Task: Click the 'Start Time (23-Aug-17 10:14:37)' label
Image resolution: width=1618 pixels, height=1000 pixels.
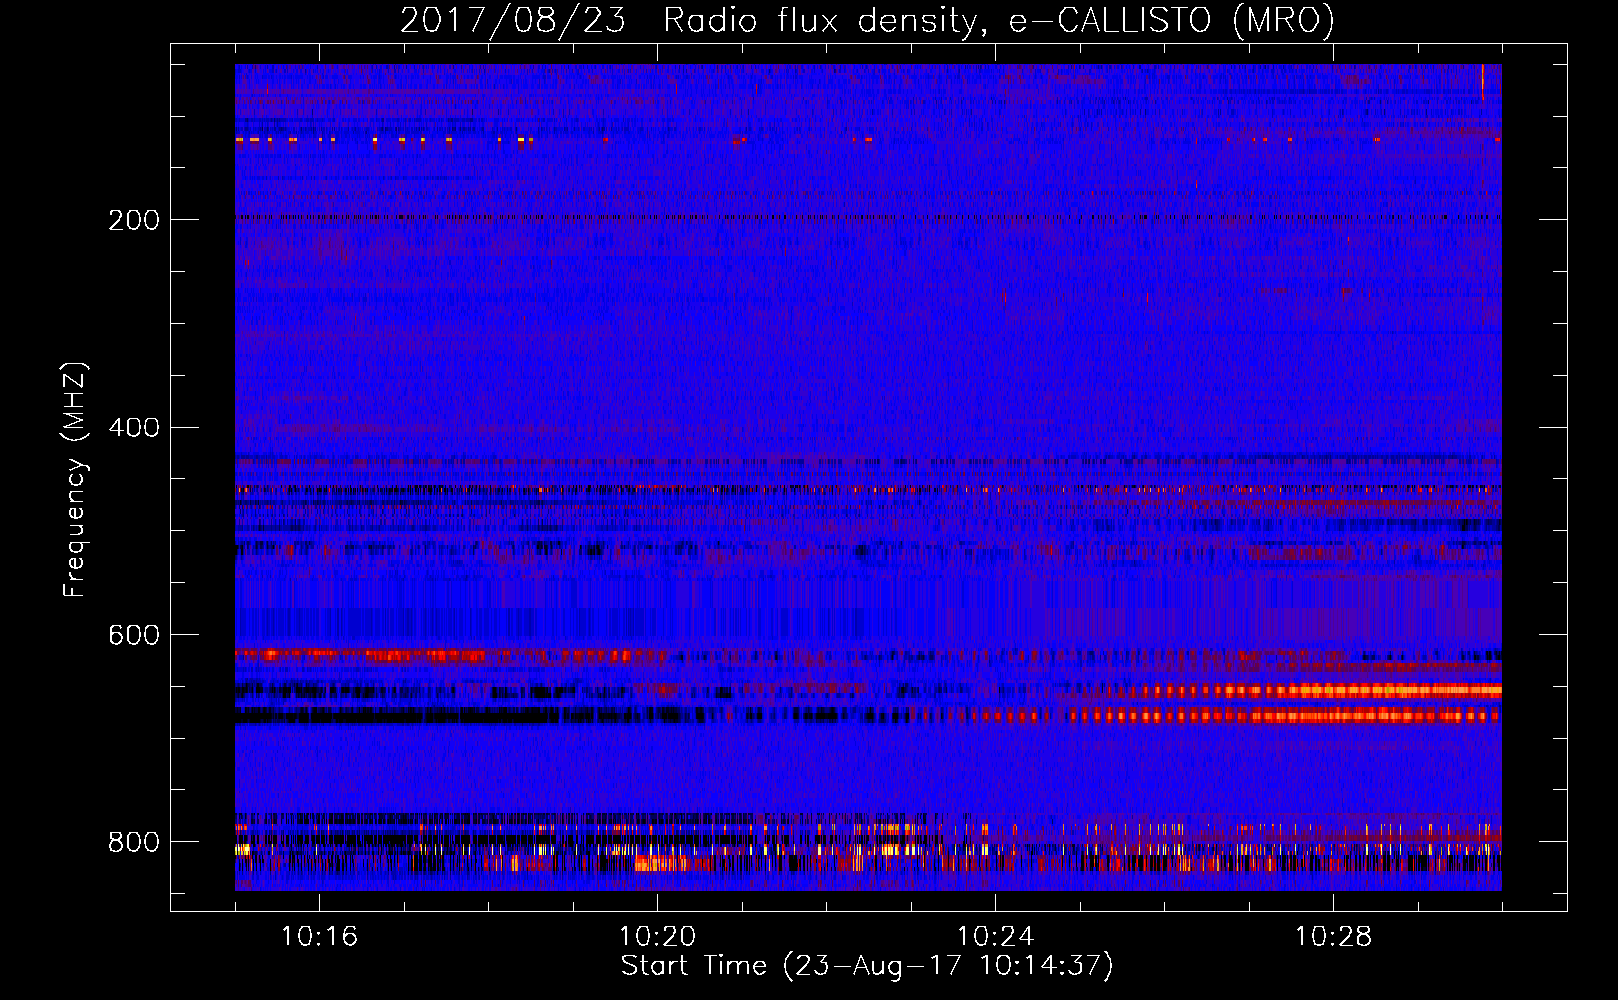Action: coord(867,966)
